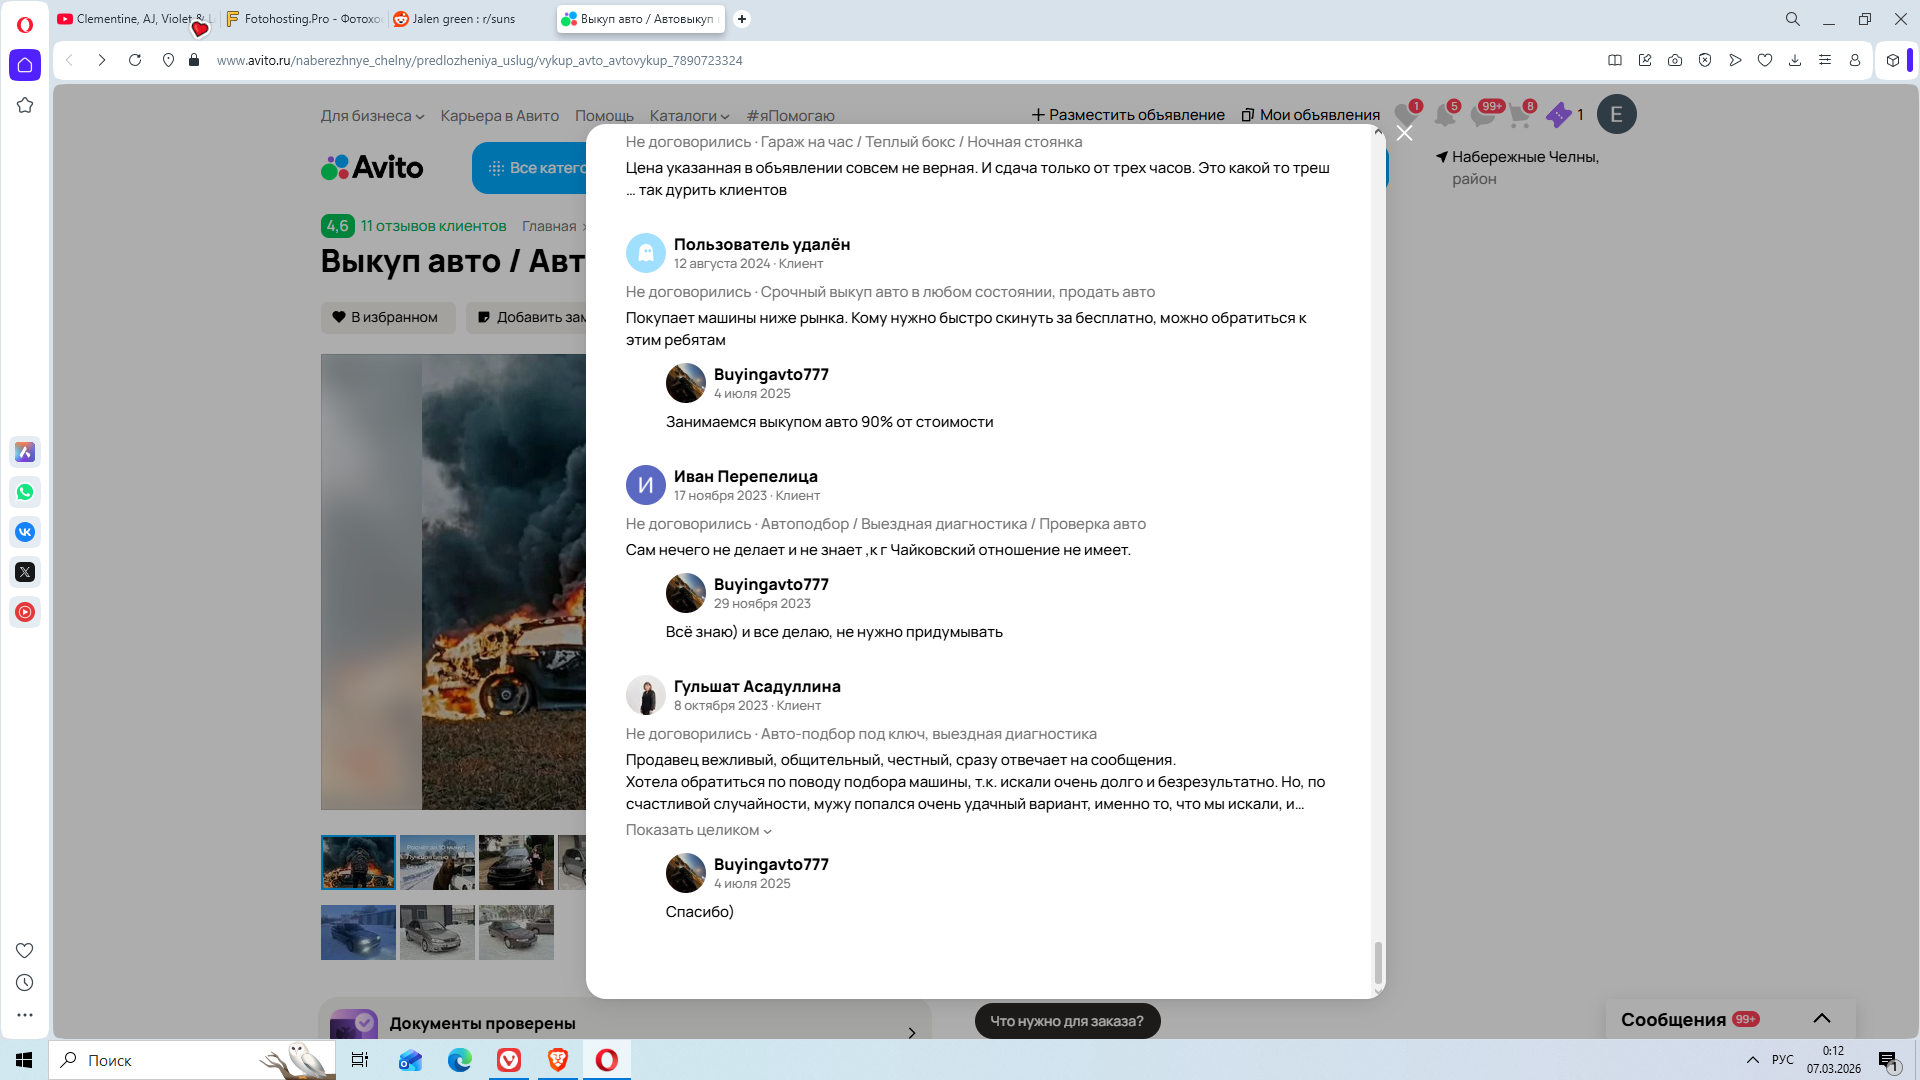Viewport: 1920px width, 1080px height.
Task: Open WhatsApp in Opera sidebar
Action: coord(25,492)
